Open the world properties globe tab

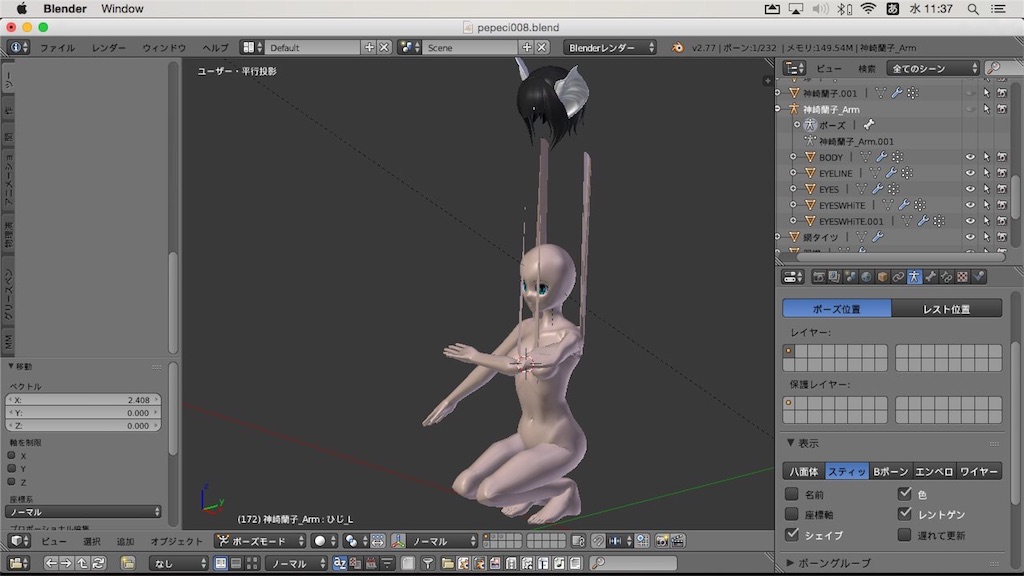point(867,277)
